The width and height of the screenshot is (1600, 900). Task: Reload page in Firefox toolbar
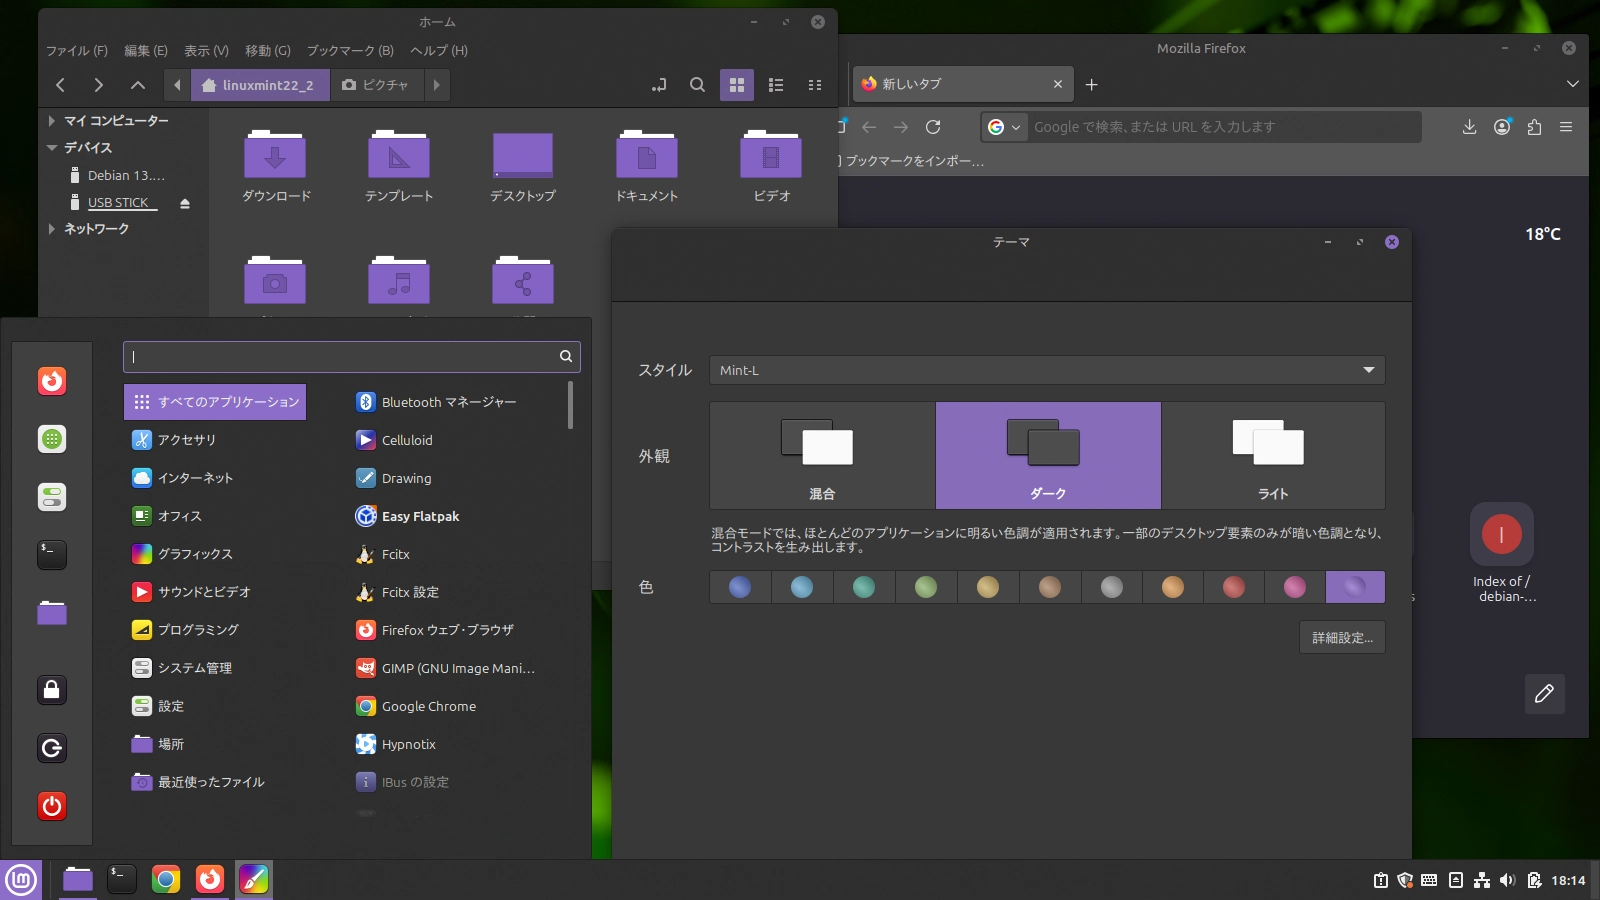tap(933, 127)
